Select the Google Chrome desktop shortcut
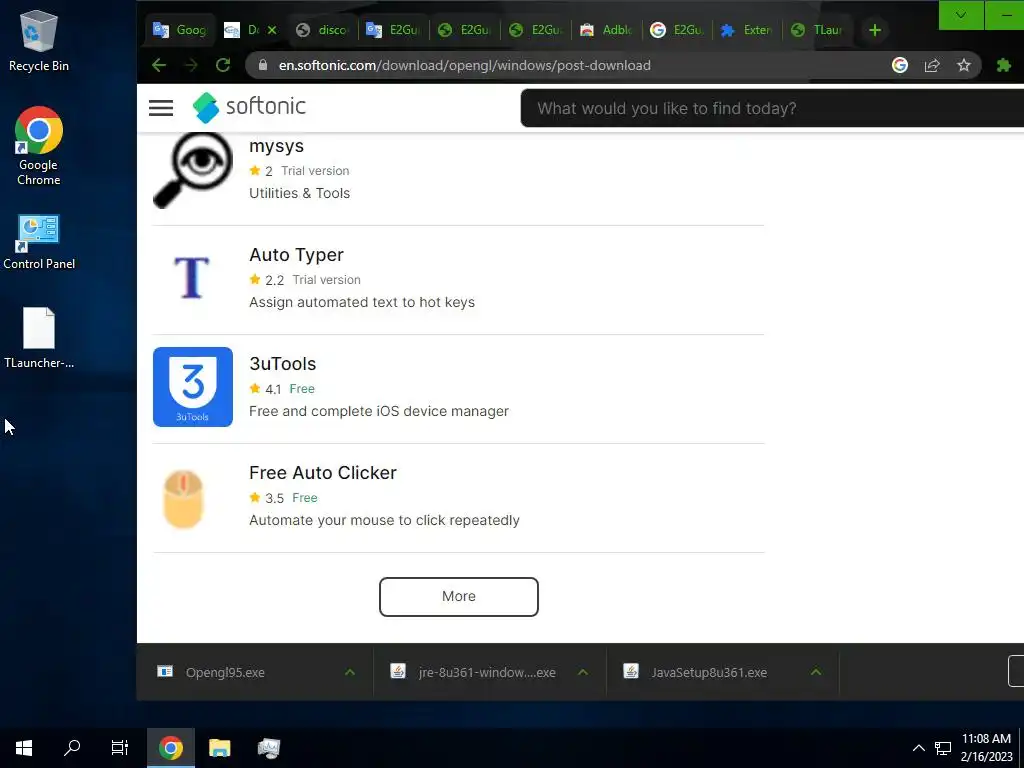The image size is (1024, 768). (39, 146)
